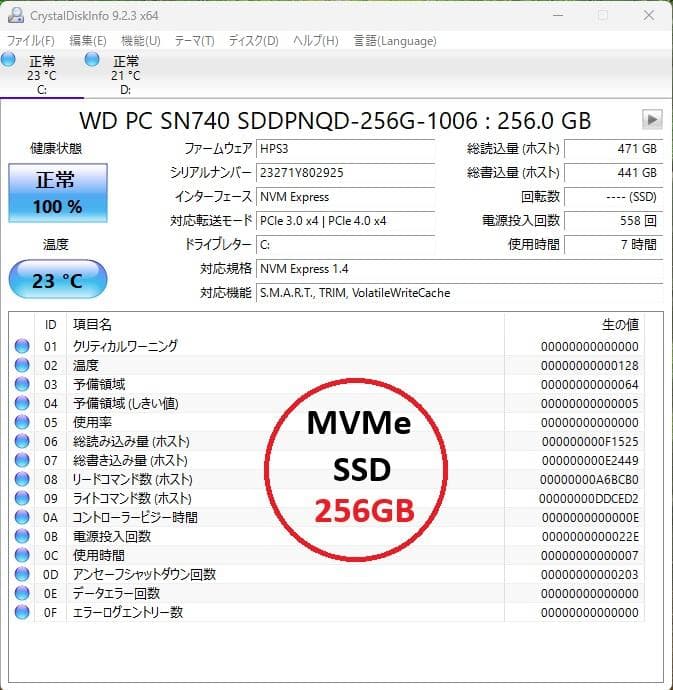Select the C: drive status indicator
Screen dimensions: 673x690
pos(42,74)
